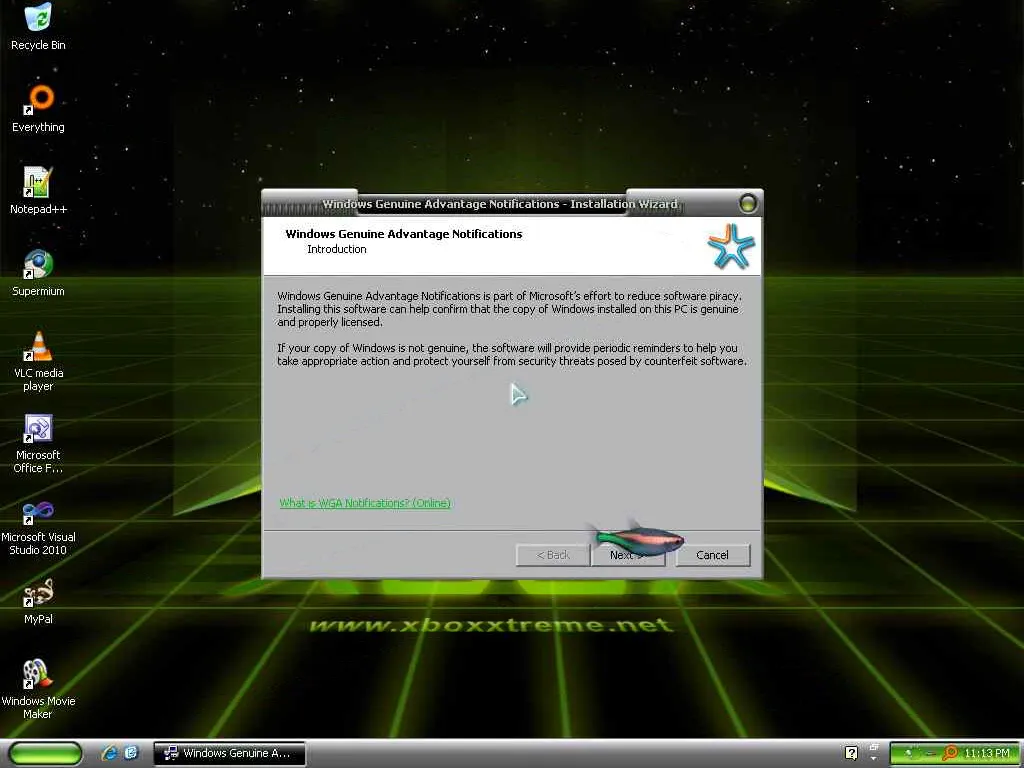
Task: Cancel the WGA installation wizard
Action: pos(712,555)
